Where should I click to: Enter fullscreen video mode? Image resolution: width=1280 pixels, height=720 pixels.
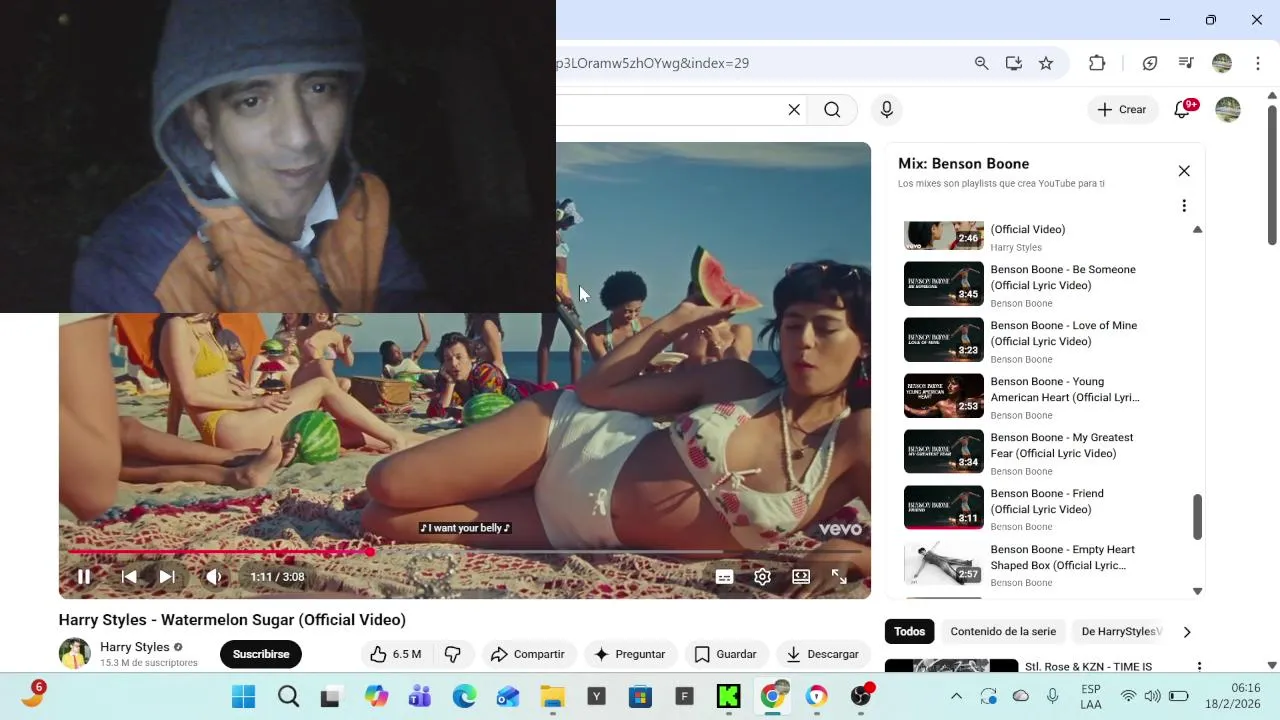(x=839, y=577)
